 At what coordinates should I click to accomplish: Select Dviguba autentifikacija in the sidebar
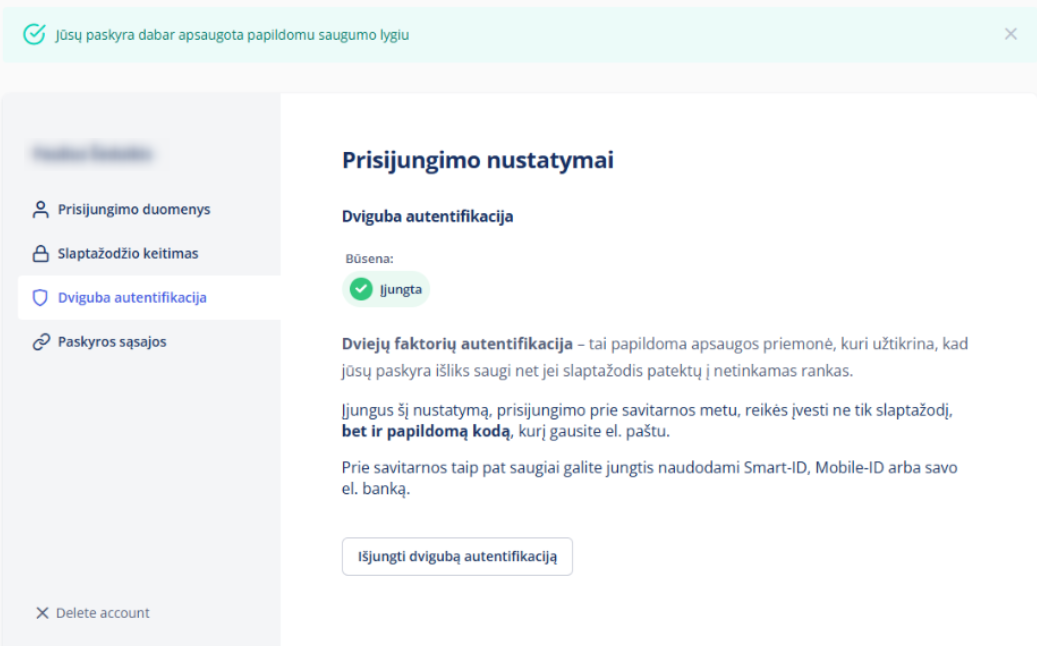coord(132,298)
